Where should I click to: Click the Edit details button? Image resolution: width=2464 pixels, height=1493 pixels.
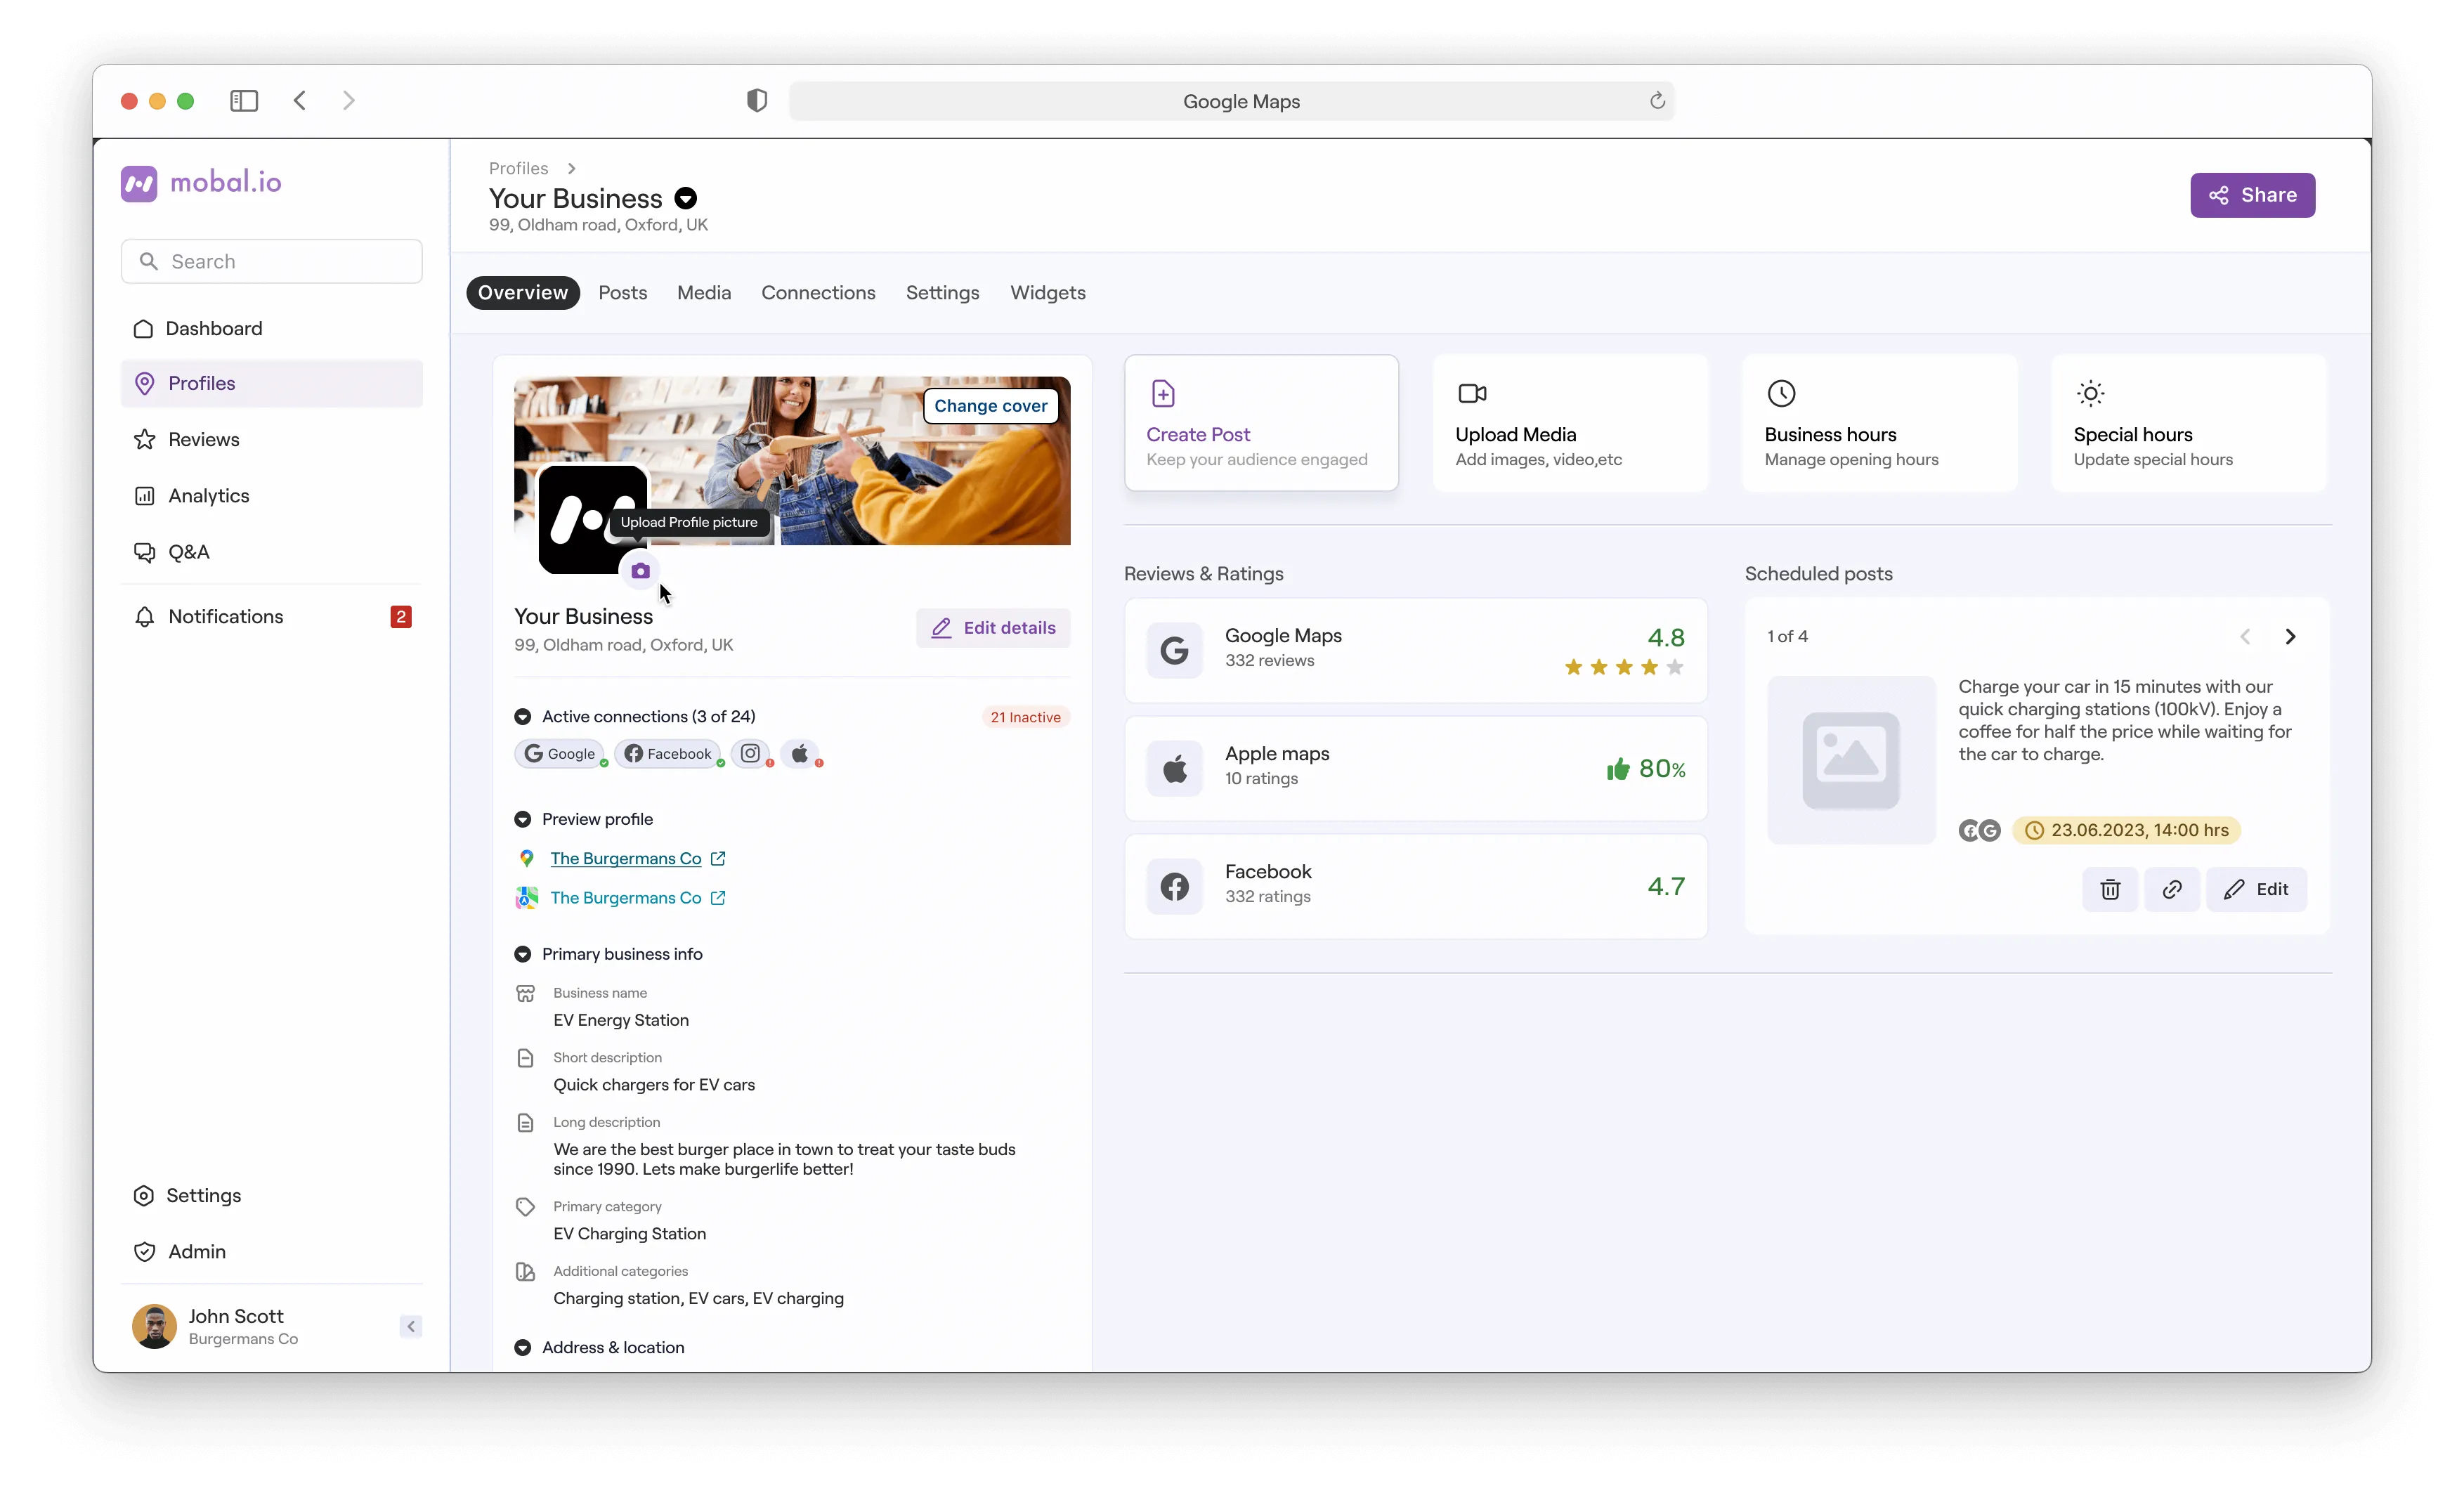[x=993, y=627]
